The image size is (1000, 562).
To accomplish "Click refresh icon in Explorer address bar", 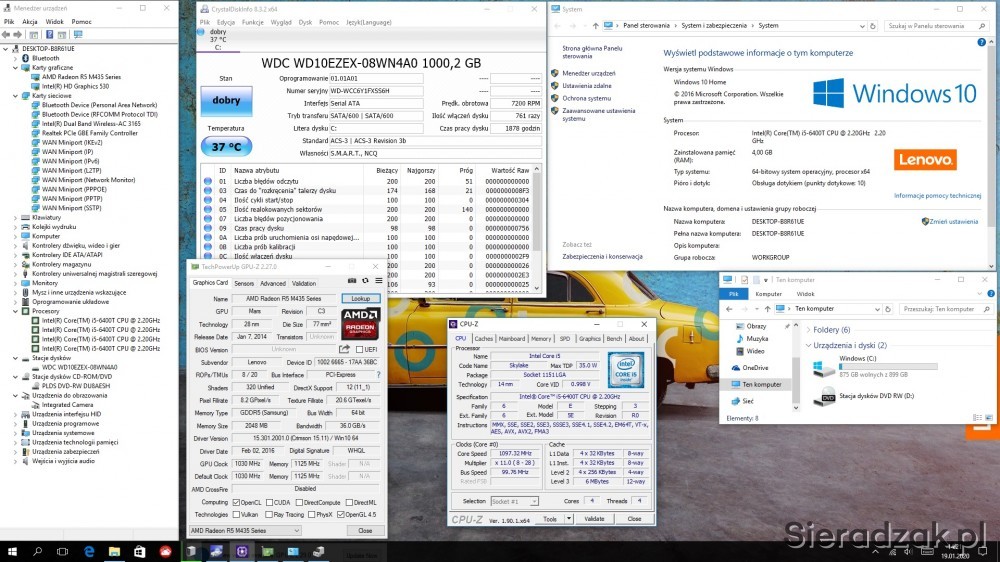I will 887,309.
